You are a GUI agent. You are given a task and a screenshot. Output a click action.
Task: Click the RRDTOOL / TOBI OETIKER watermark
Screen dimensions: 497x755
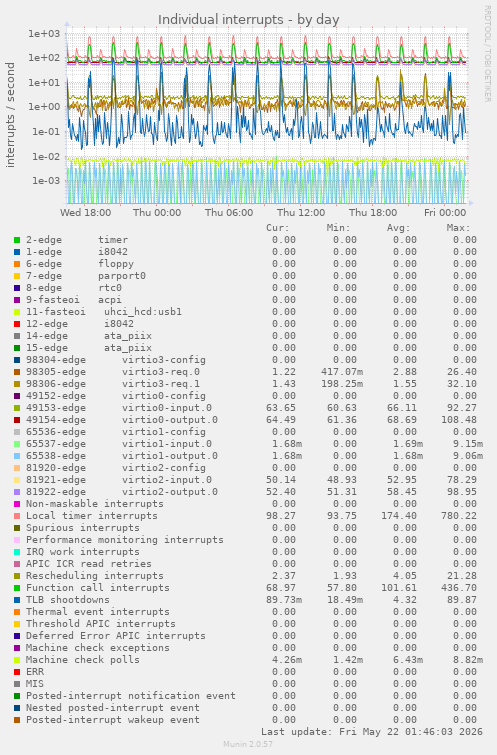tap(487, 54)
